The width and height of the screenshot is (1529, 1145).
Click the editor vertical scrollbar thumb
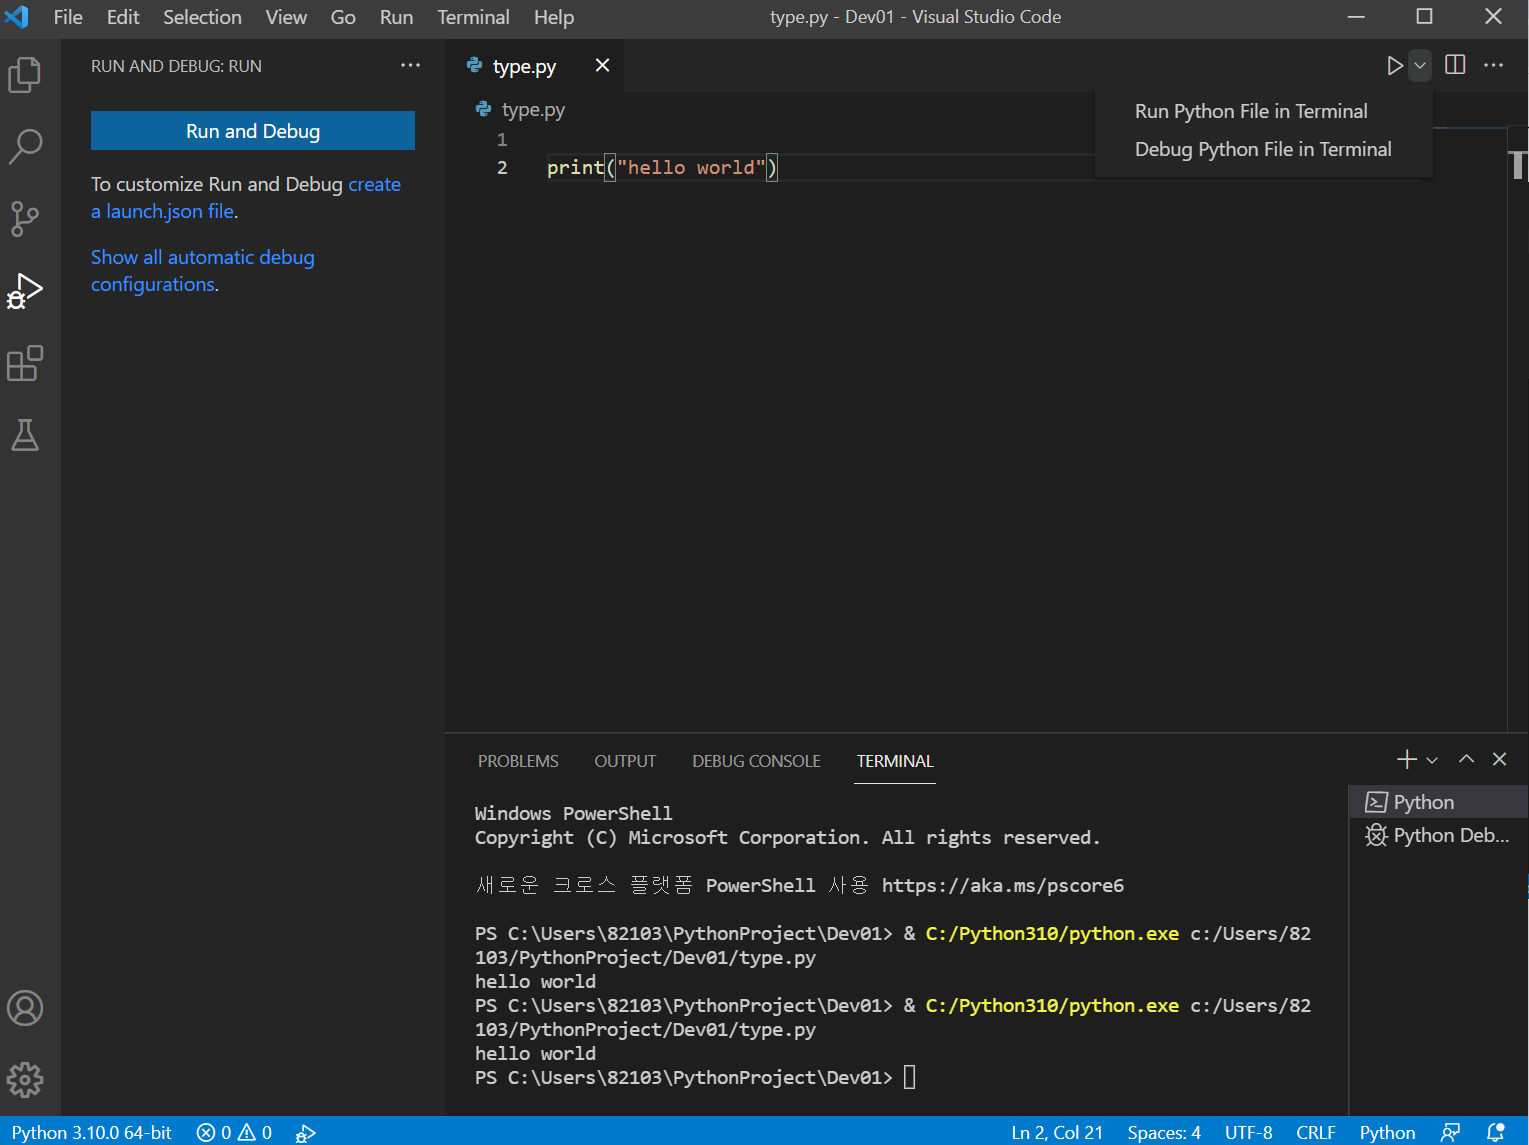coord(1518,164)
